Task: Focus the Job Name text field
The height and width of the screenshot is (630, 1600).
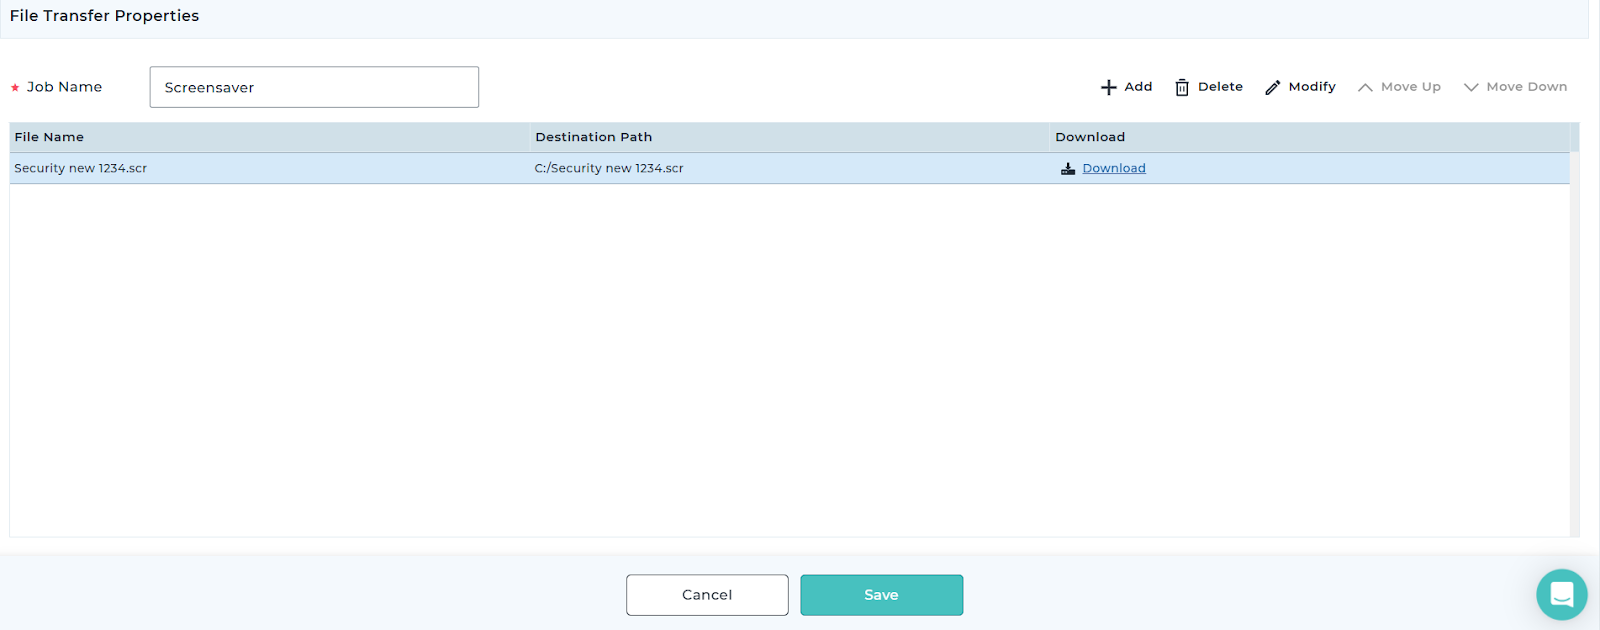Action: pyautogui.click(x=314, y=88)
